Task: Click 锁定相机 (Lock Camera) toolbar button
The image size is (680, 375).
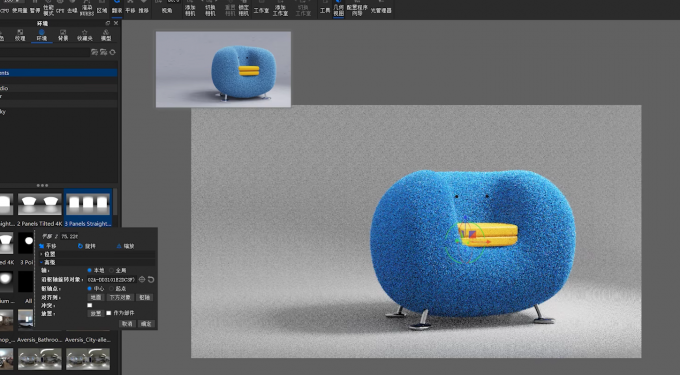Action: click(x=244, y=8)
